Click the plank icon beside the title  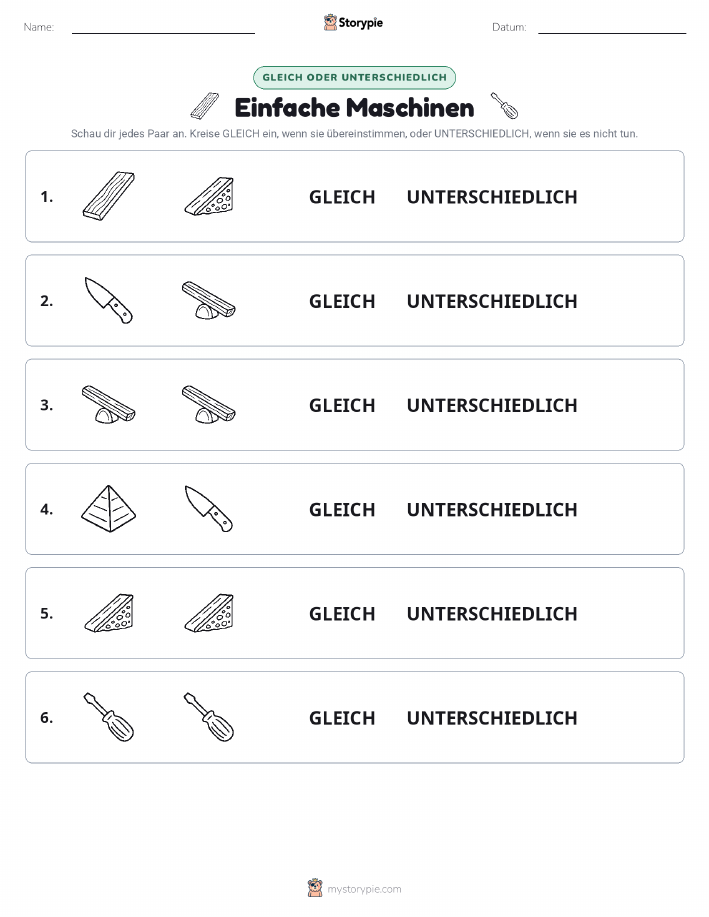point(205,106)
